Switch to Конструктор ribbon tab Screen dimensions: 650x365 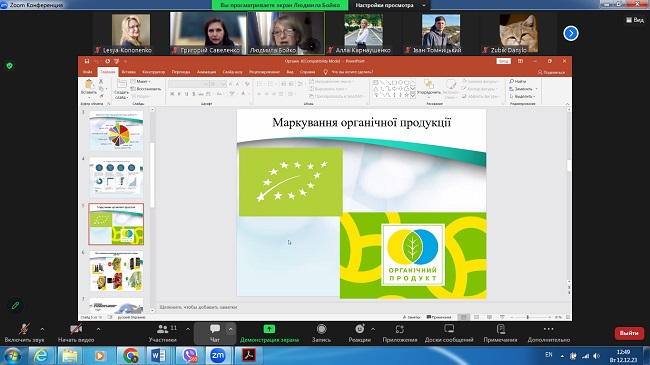coord(153,72)
